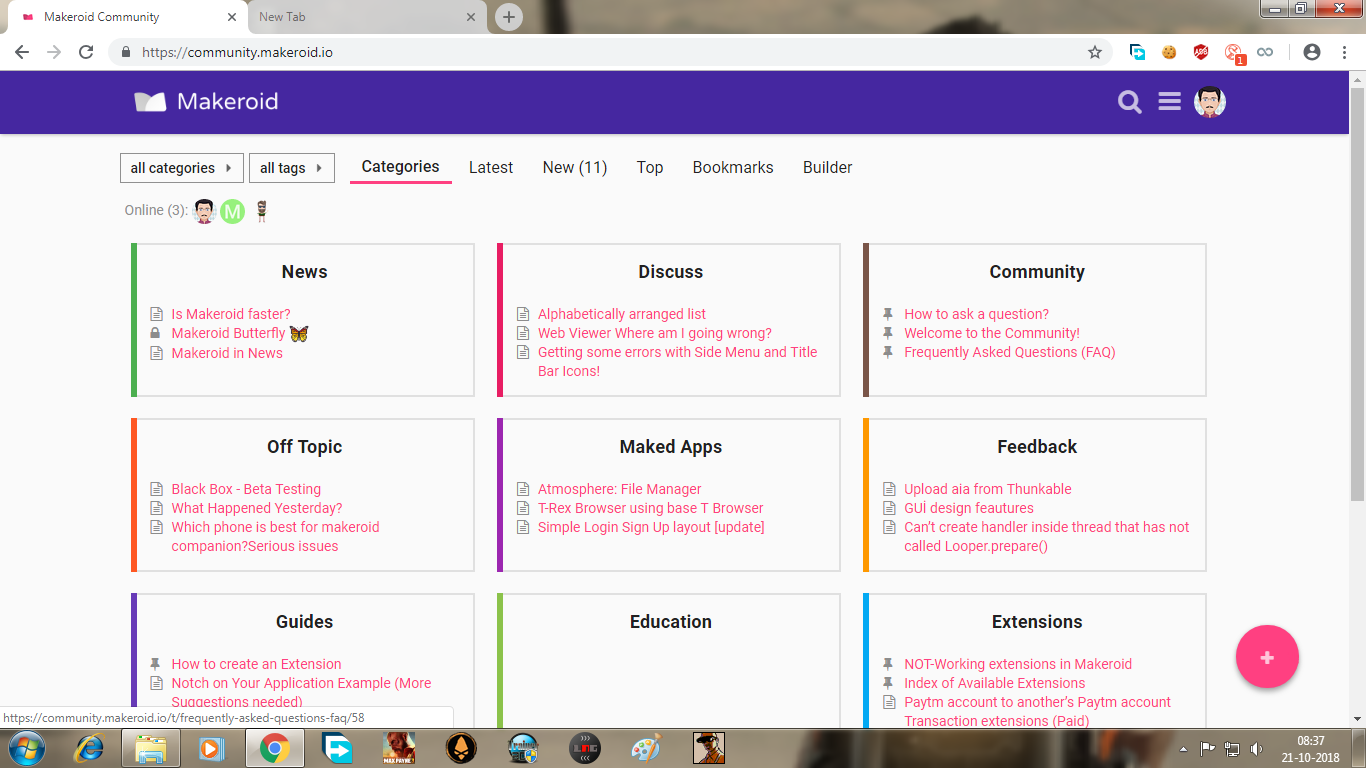This screenshot has height=768, width=1366.
Task: Open the hamburger menu in Makeroid header
Action: 1169,102
